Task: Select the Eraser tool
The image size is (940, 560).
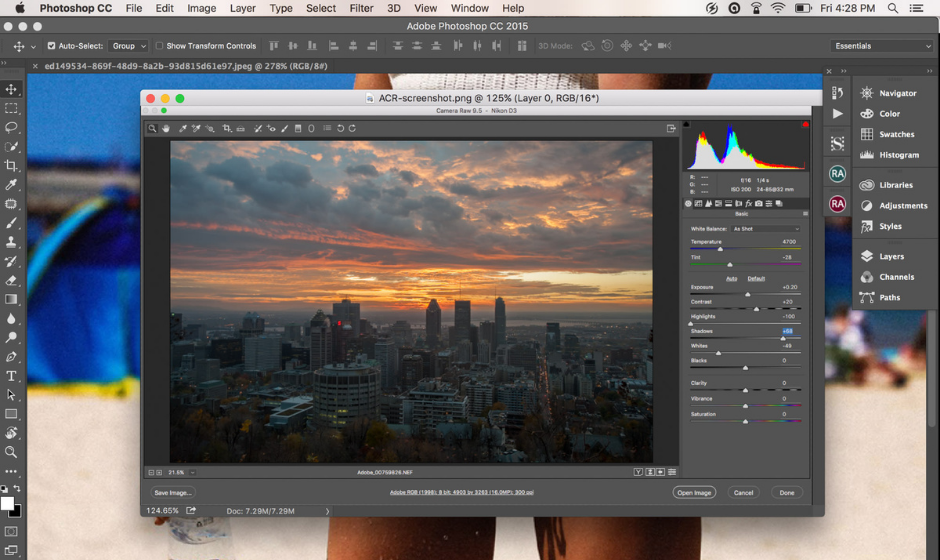Action: pyautogui.click(x=11, y=280)
